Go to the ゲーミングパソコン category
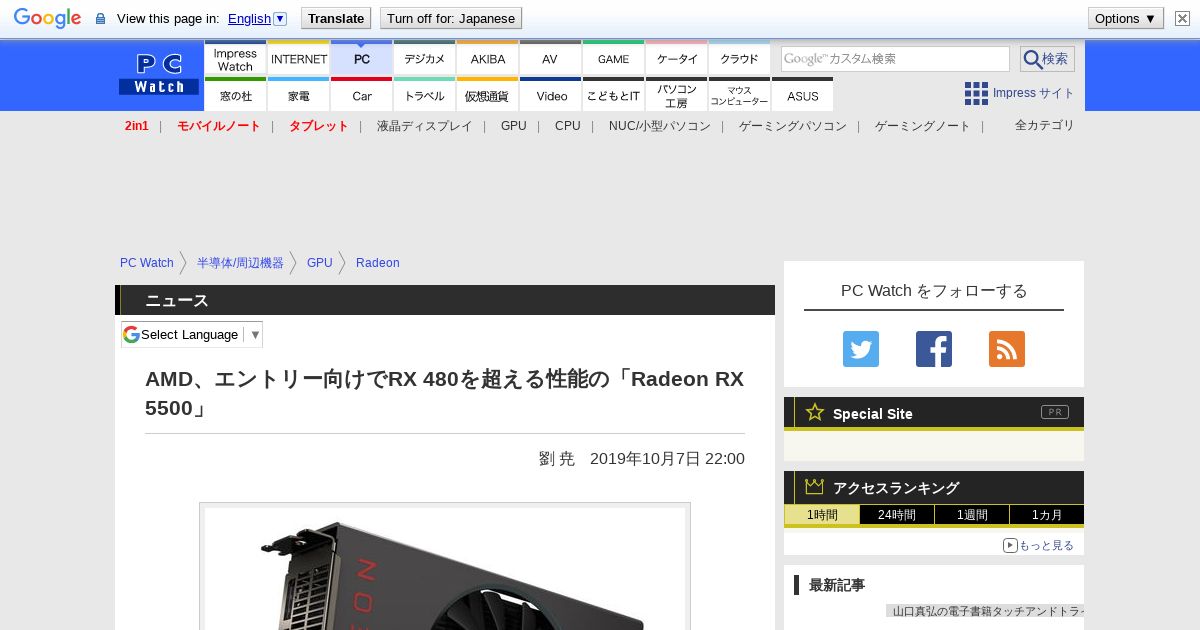 point(792,126)
